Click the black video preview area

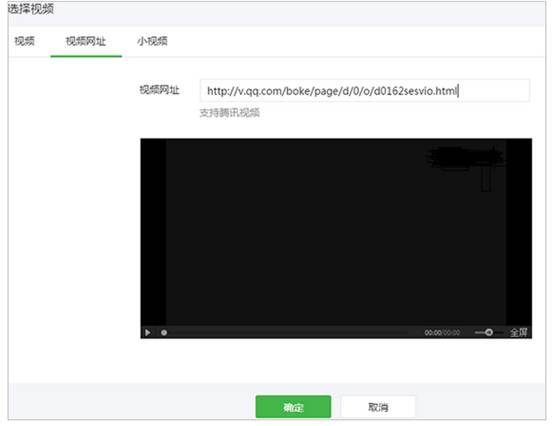pos(336,232)
